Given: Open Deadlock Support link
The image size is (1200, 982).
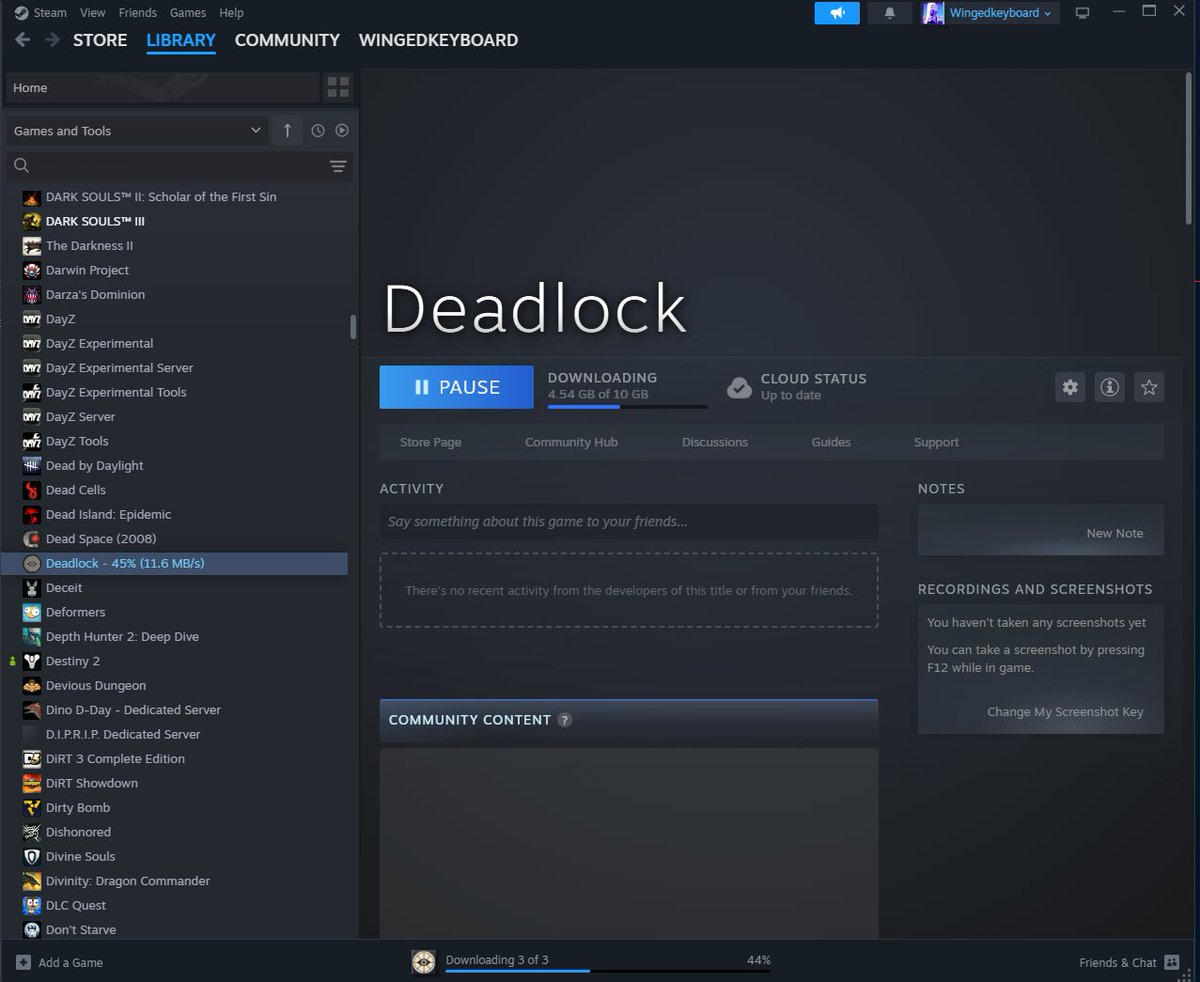Looking at the screenshot, I should (936, 442).
